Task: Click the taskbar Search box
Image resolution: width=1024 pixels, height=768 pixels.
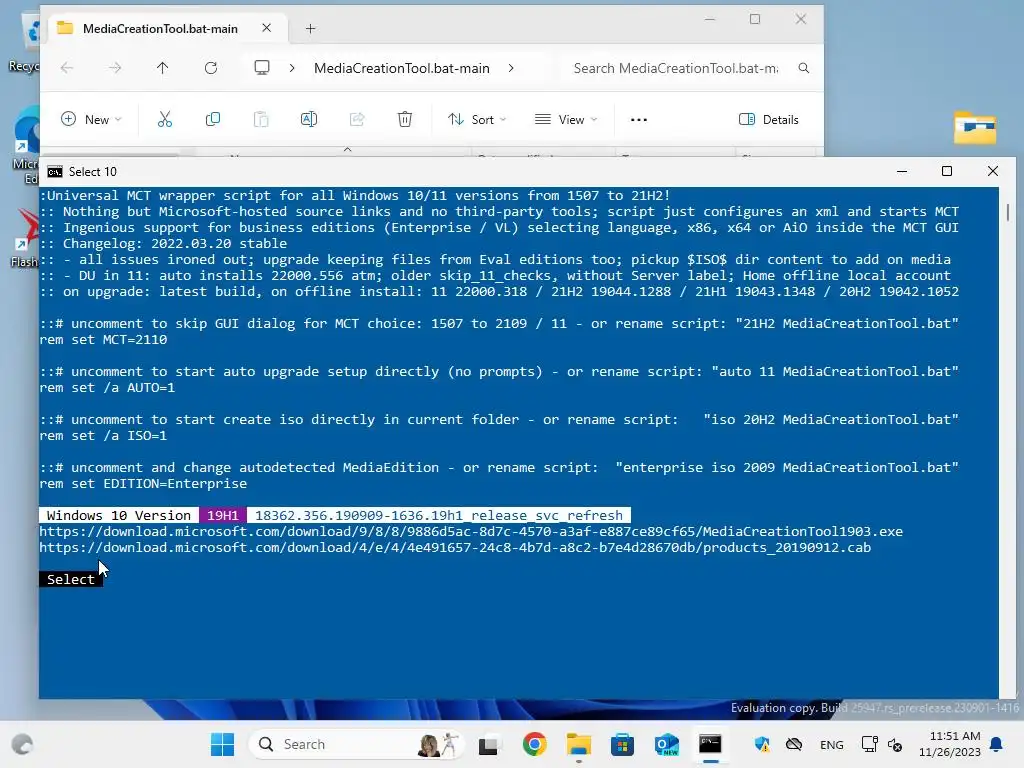Action: click(x=357, y=744)
